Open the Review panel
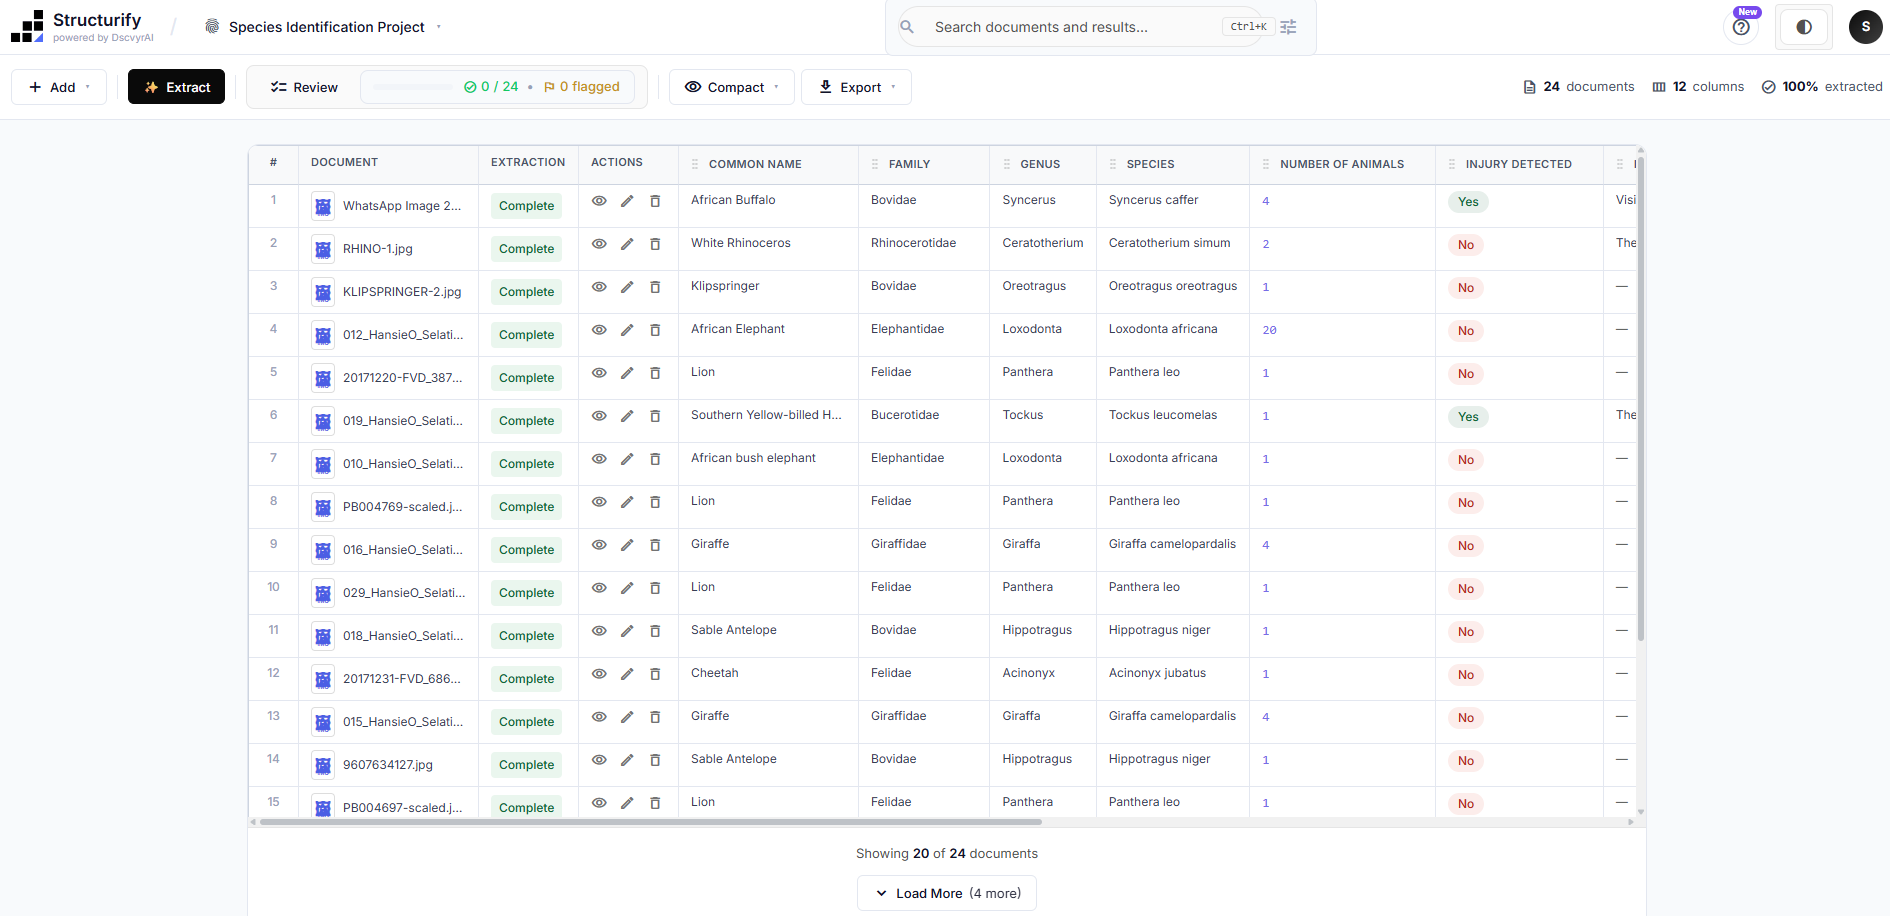This screenshot has height=916, width=1890. 303,87
